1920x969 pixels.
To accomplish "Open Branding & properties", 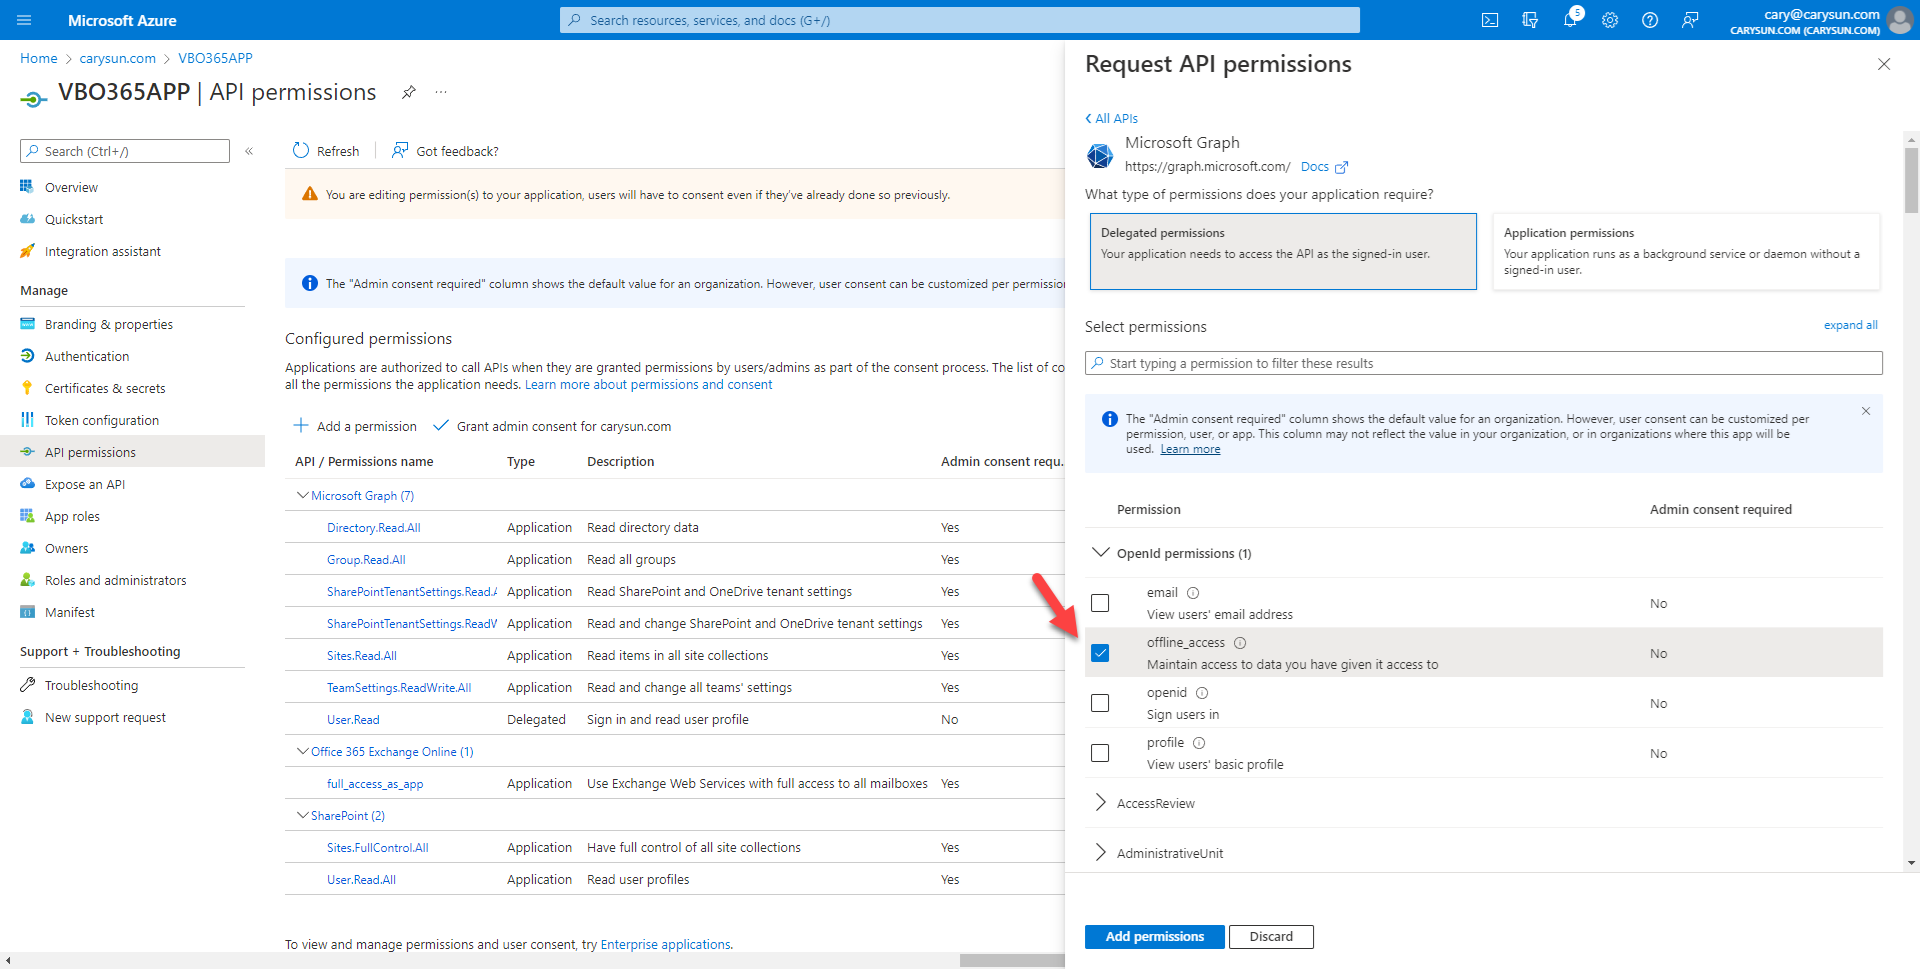I will click(x=108, y=324).
